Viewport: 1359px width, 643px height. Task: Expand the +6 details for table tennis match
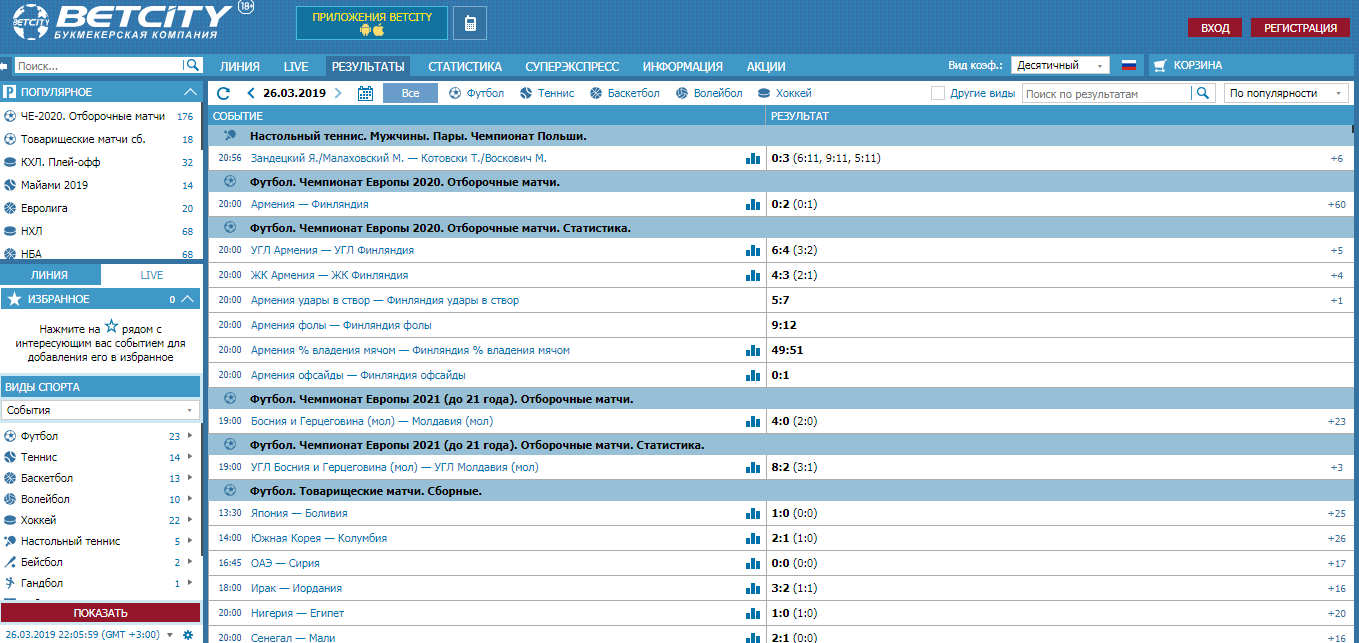point(1337,158)
